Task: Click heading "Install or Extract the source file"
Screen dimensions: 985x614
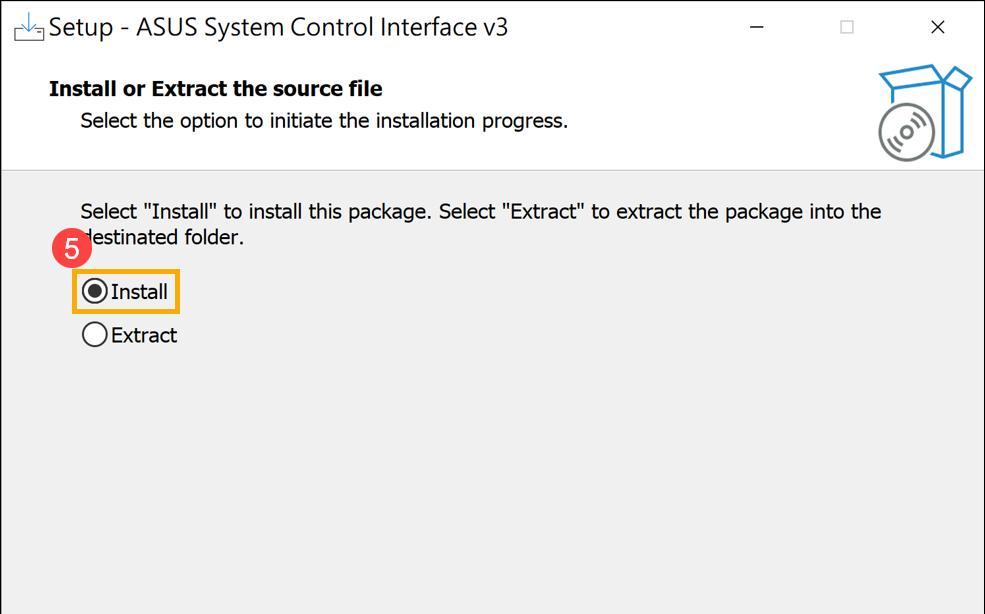Action: [215, 89]
